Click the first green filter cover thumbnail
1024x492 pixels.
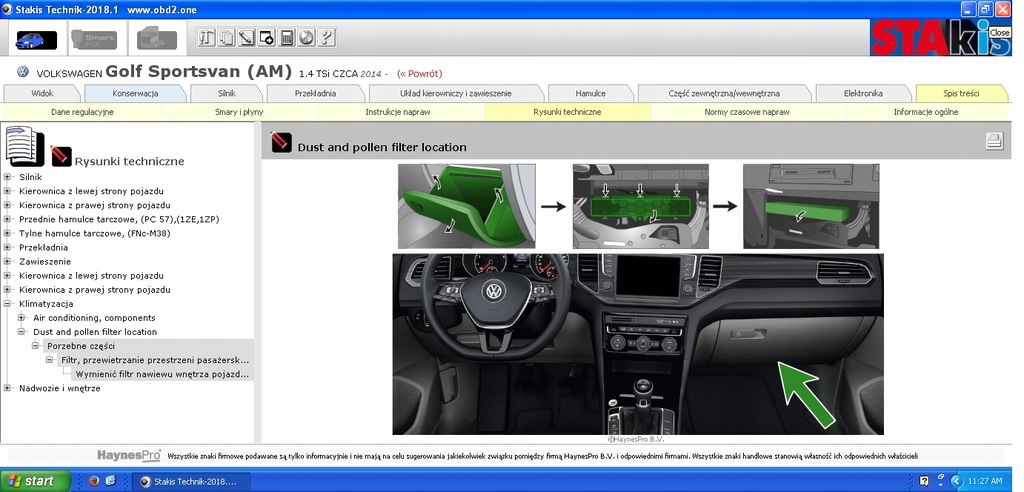point(466,206)
